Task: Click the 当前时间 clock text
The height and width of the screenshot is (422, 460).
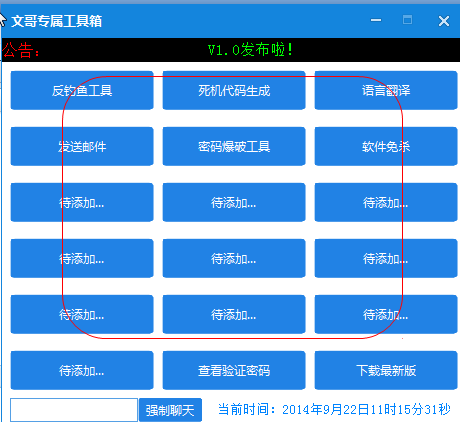Action: (x=334, y=409)
